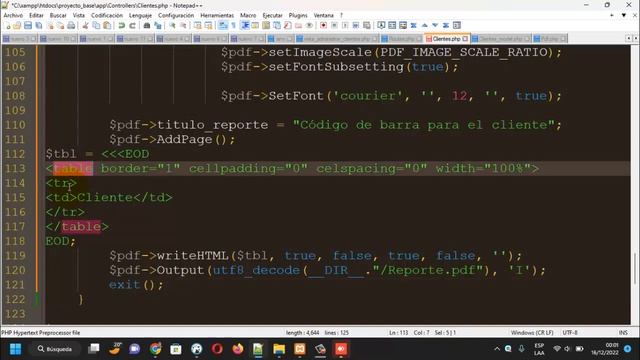The image size is (640, 360).
Task: Open File Explorer from the taskbar
Action: (279, 349)
